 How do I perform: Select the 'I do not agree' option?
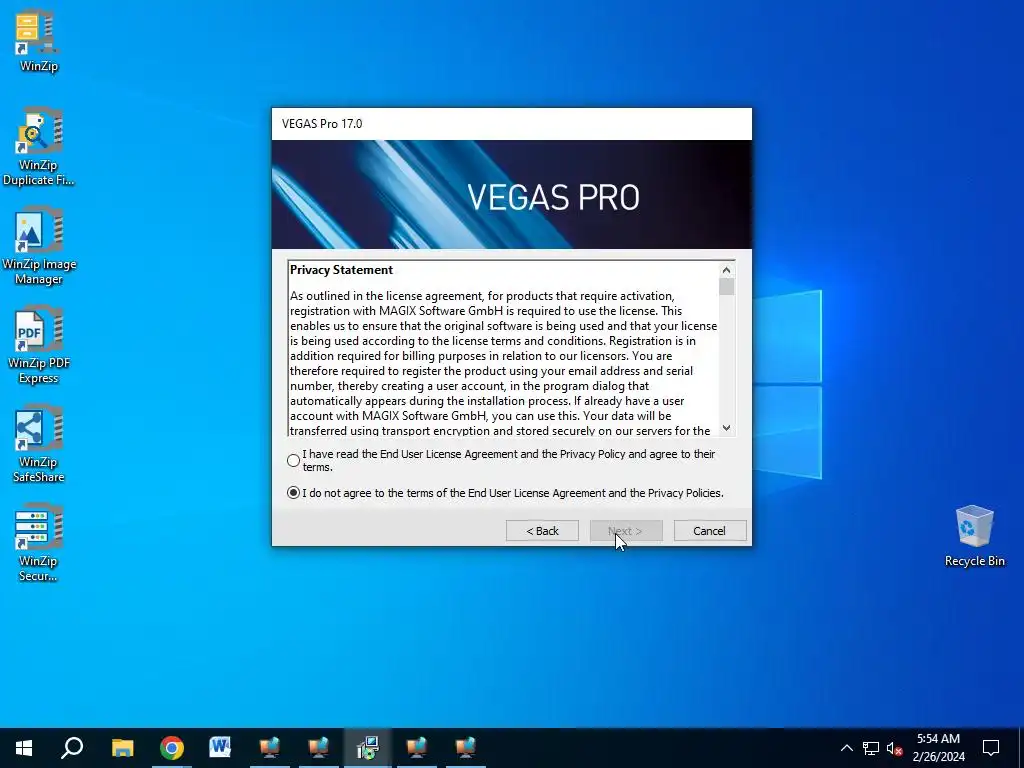[293, 493]
